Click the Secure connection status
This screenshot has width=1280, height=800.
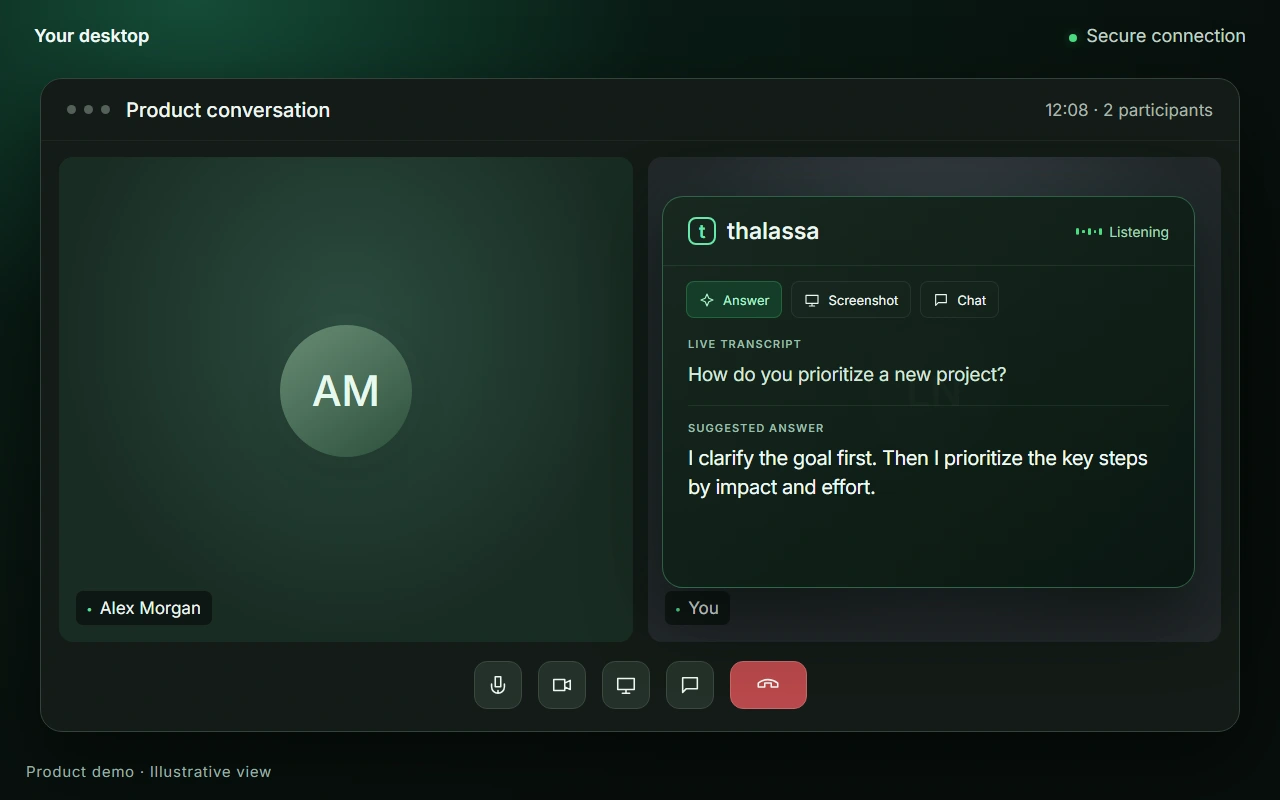(1157, 36)
